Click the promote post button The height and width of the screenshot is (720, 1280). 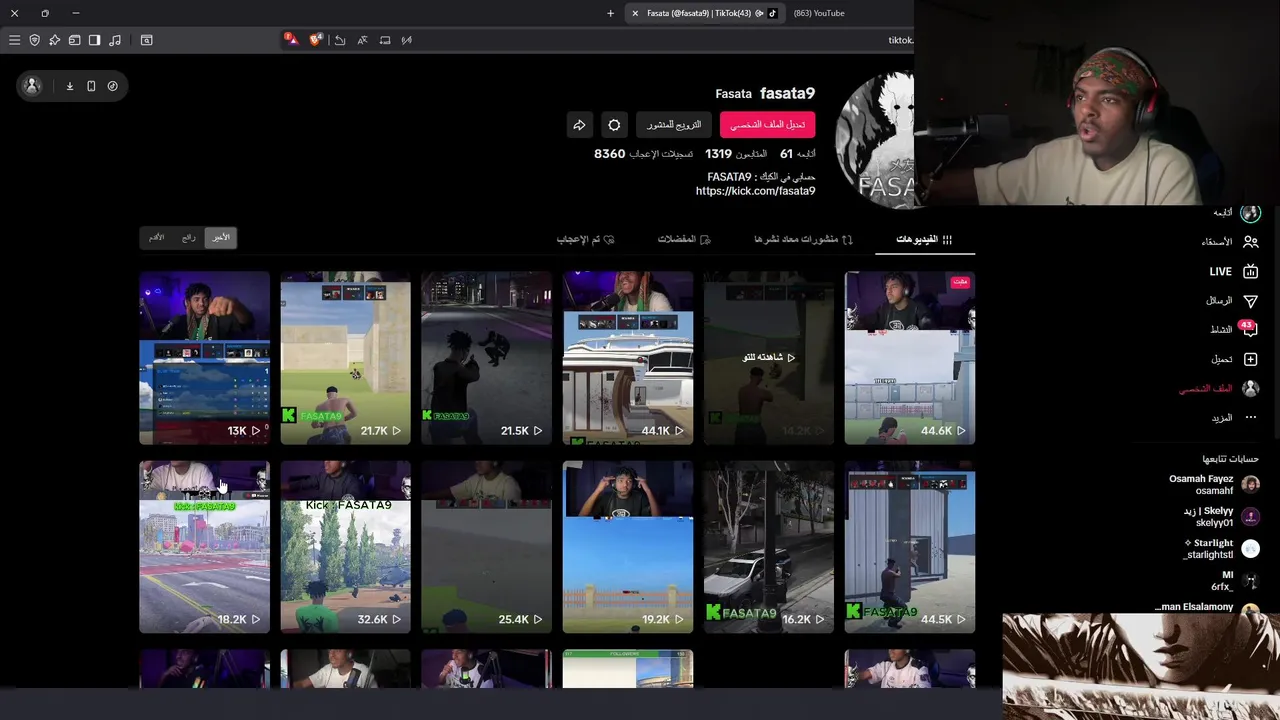pos(674,125)
